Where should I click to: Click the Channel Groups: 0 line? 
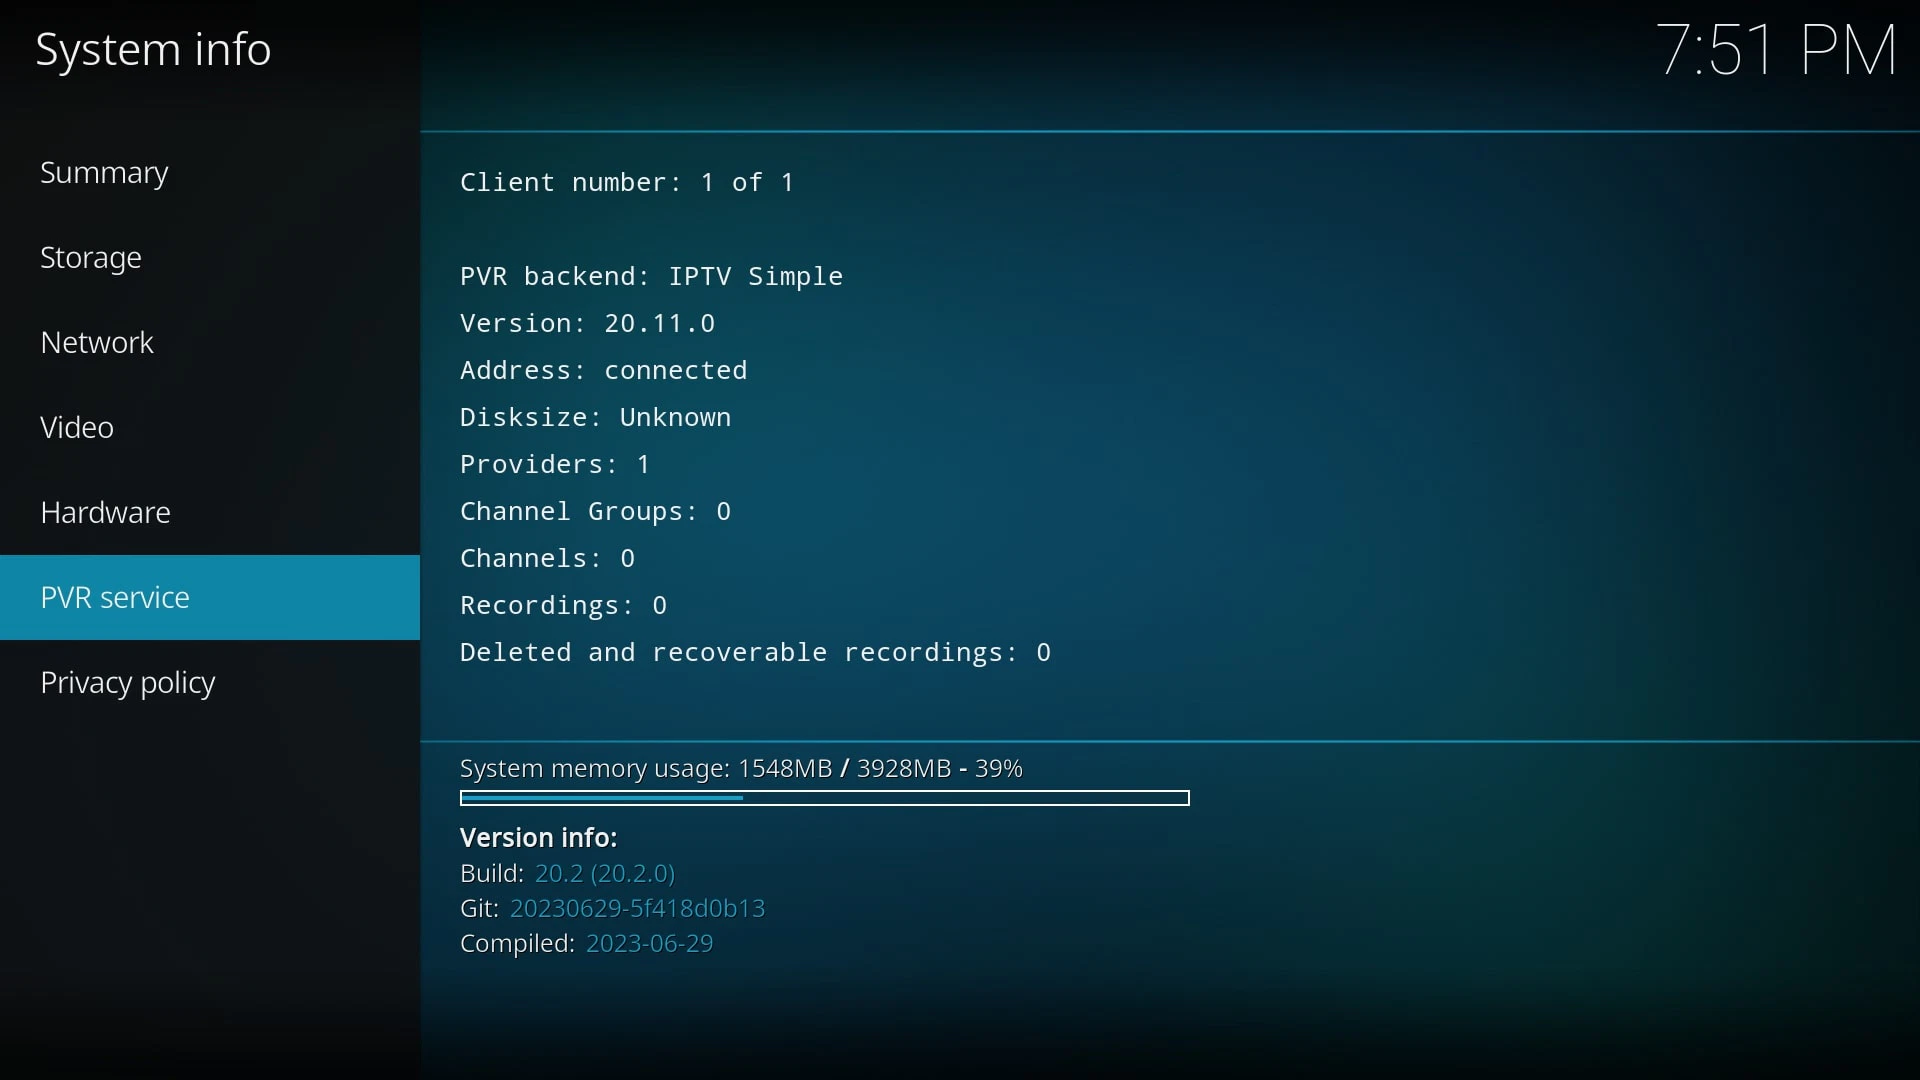(597, 512)
